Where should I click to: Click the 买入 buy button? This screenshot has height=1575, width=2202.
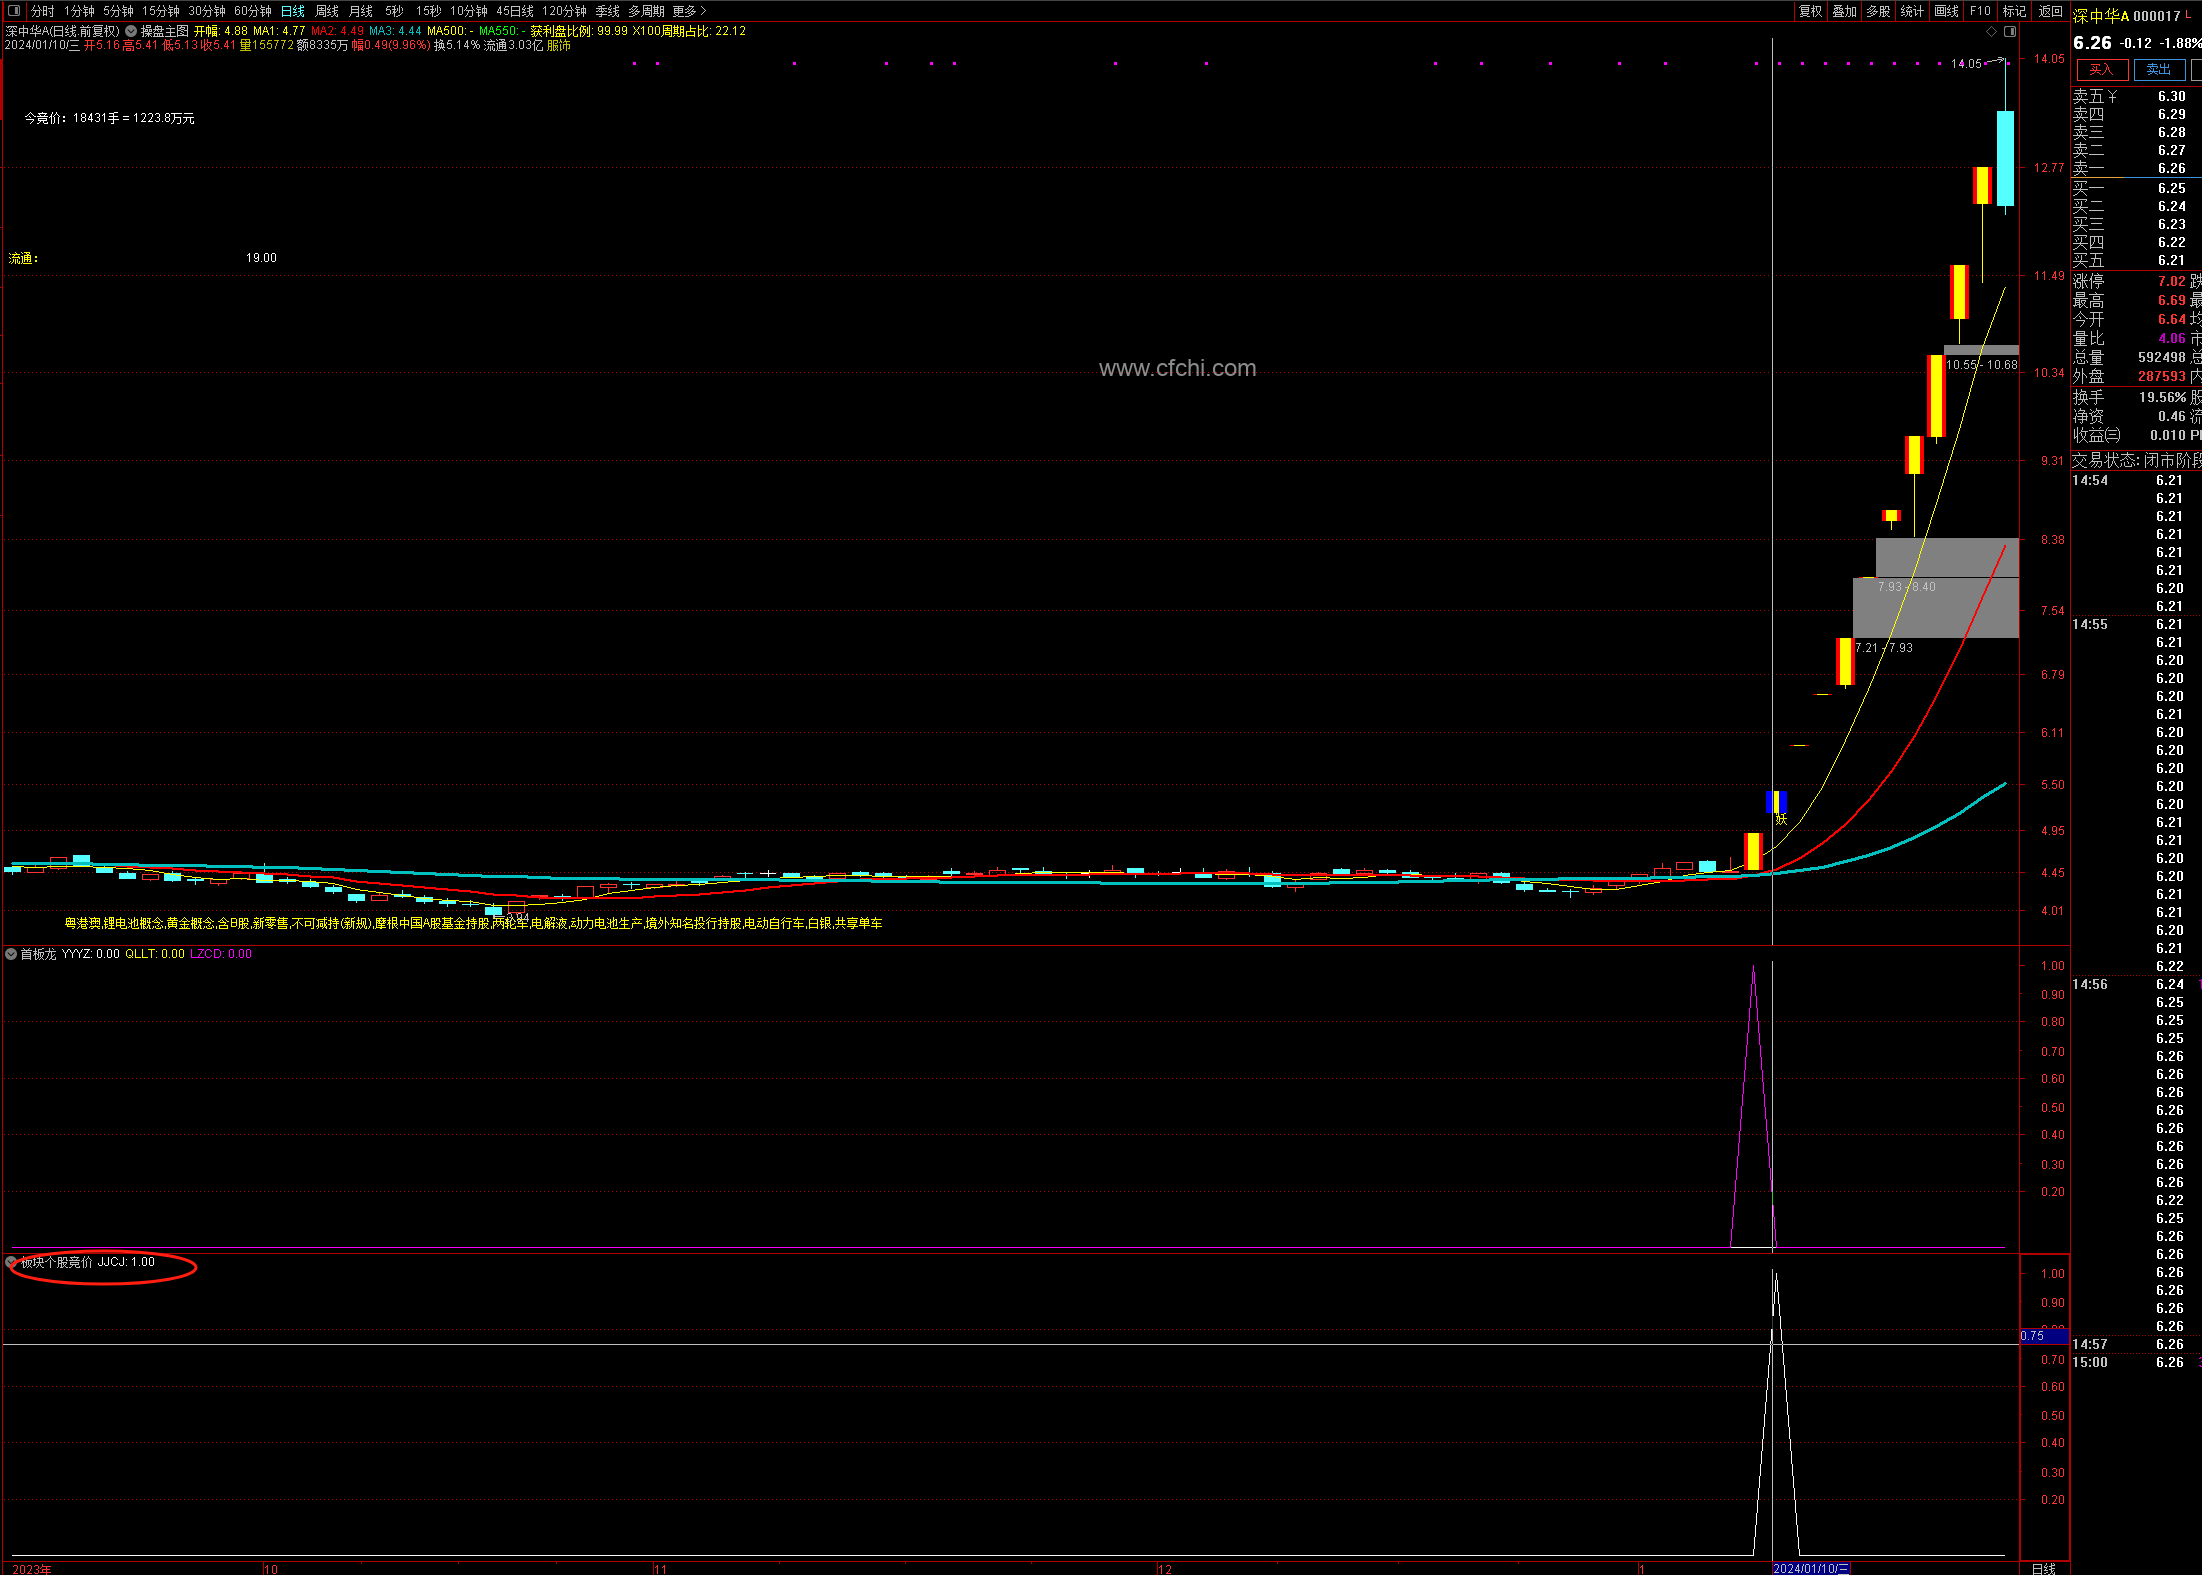coord(2101,69)
